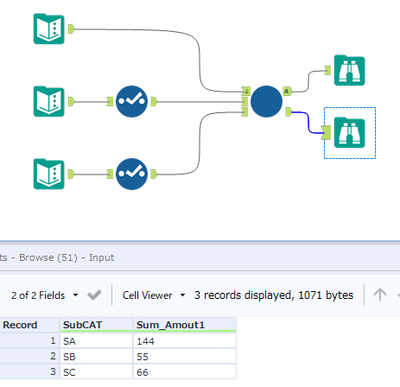This screenshot has height=387, width=400.
Task: Click the bottom Select tool input anchor
Action: click(x=110, y=174)
